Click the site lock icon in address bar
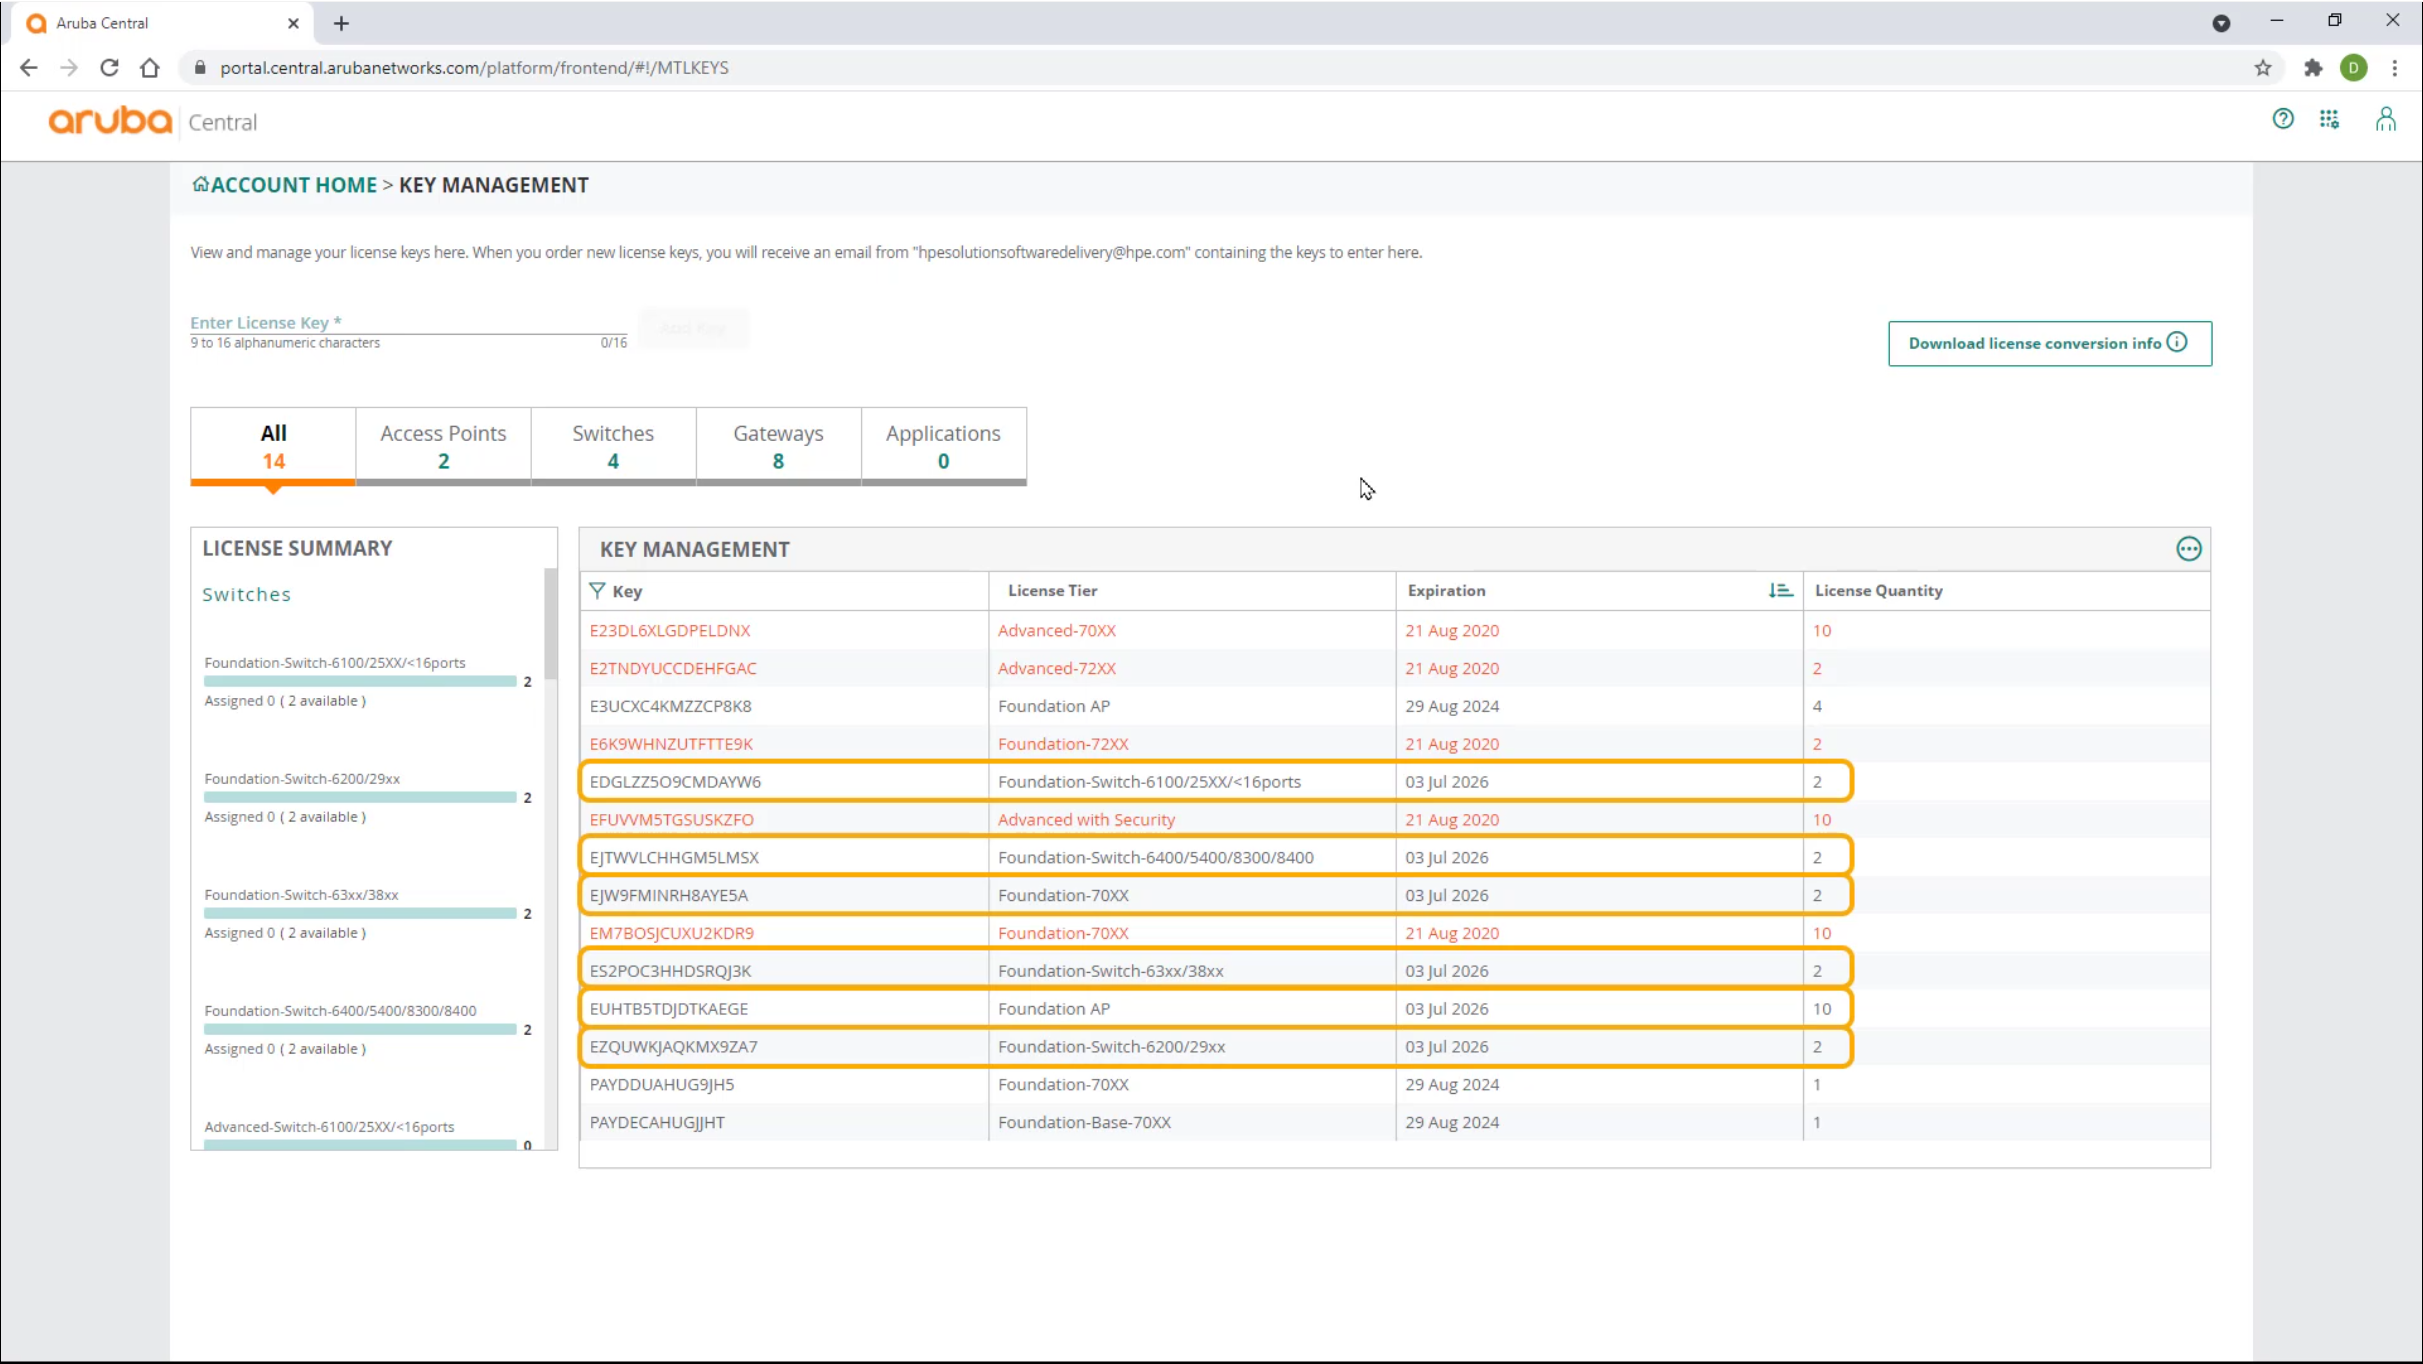This screenshot has height=1364, width=2423. pos(200,67)
